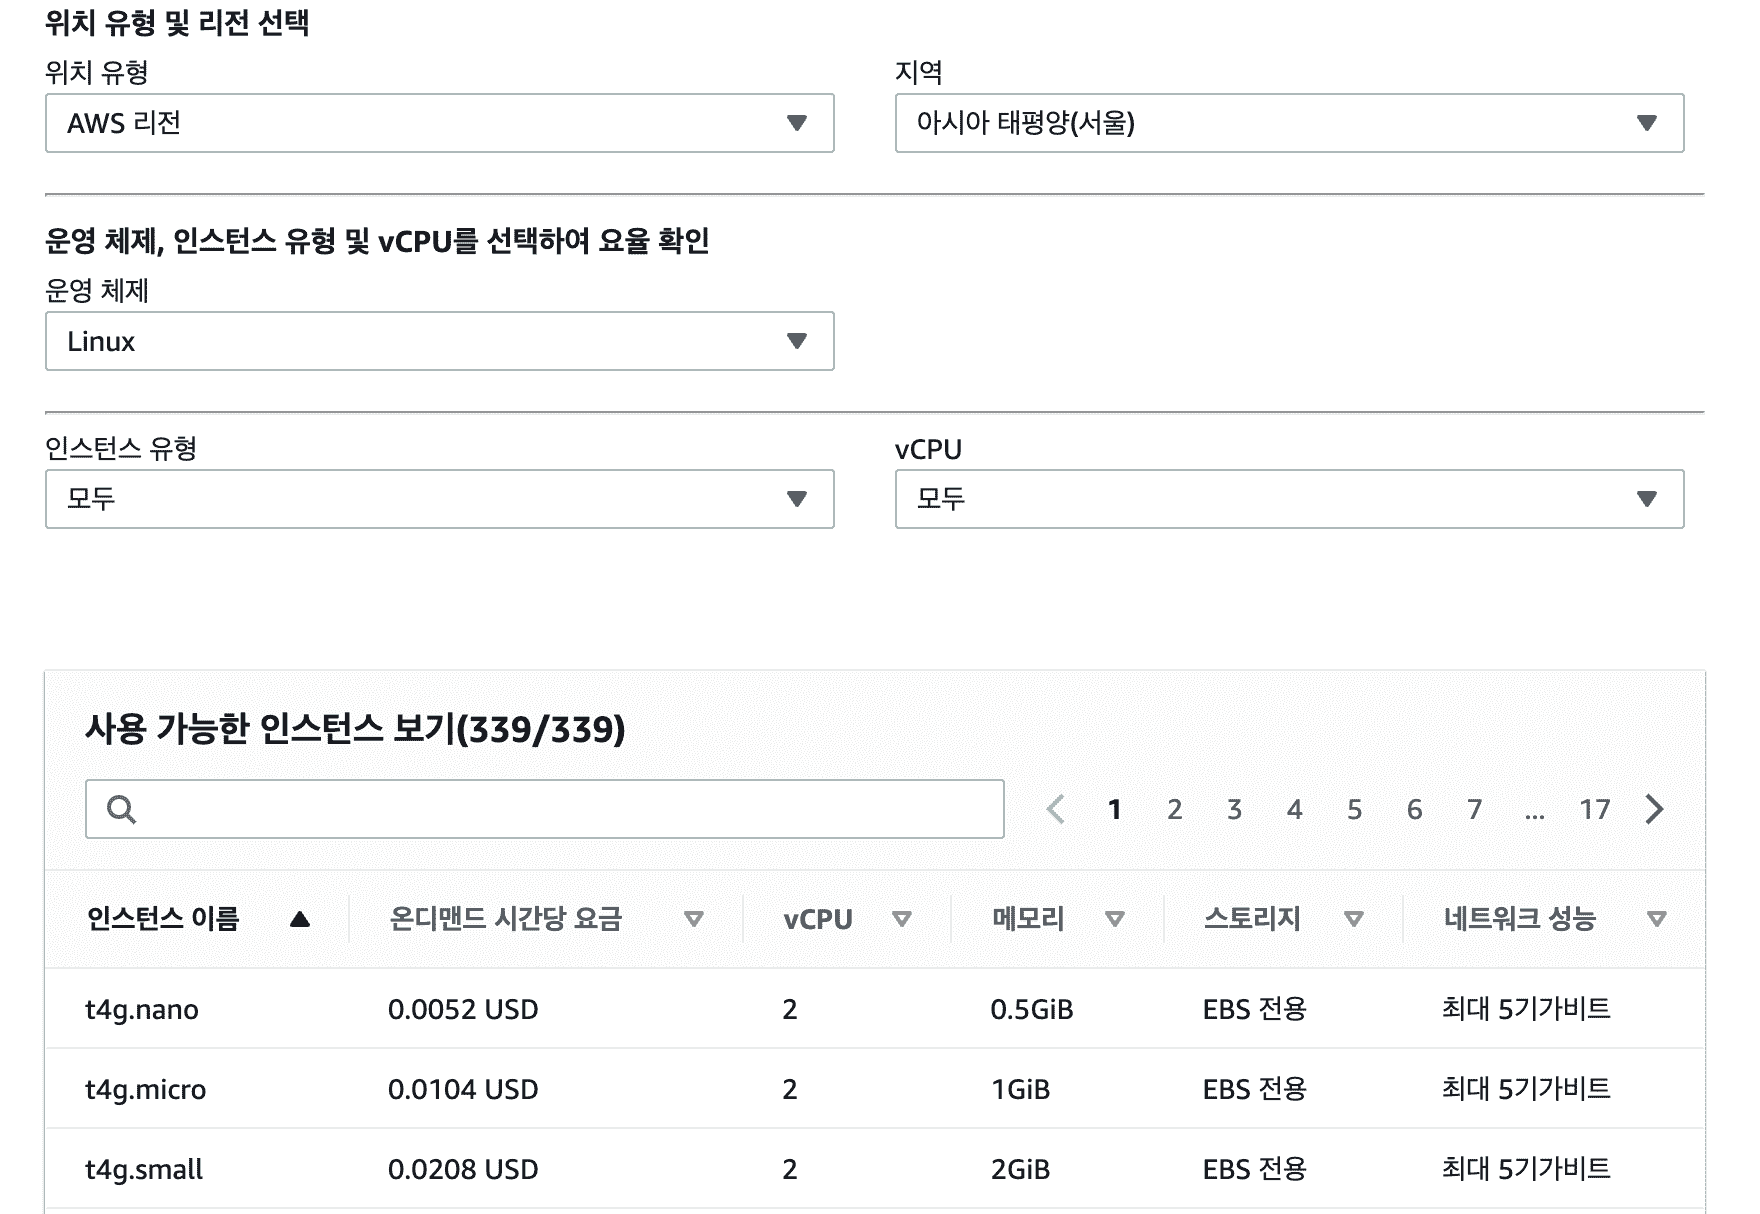The image size is (1760, 1214).
Task: Sort by 인스턴스 이름 ascending arrow
Action: pos(299,919)
